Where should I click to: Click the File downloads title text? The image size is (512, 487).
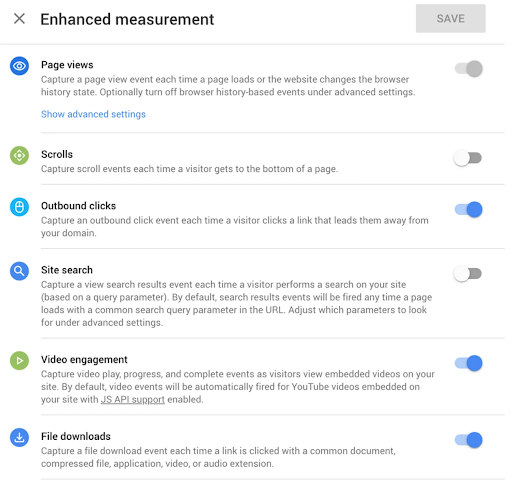(76, 436)
